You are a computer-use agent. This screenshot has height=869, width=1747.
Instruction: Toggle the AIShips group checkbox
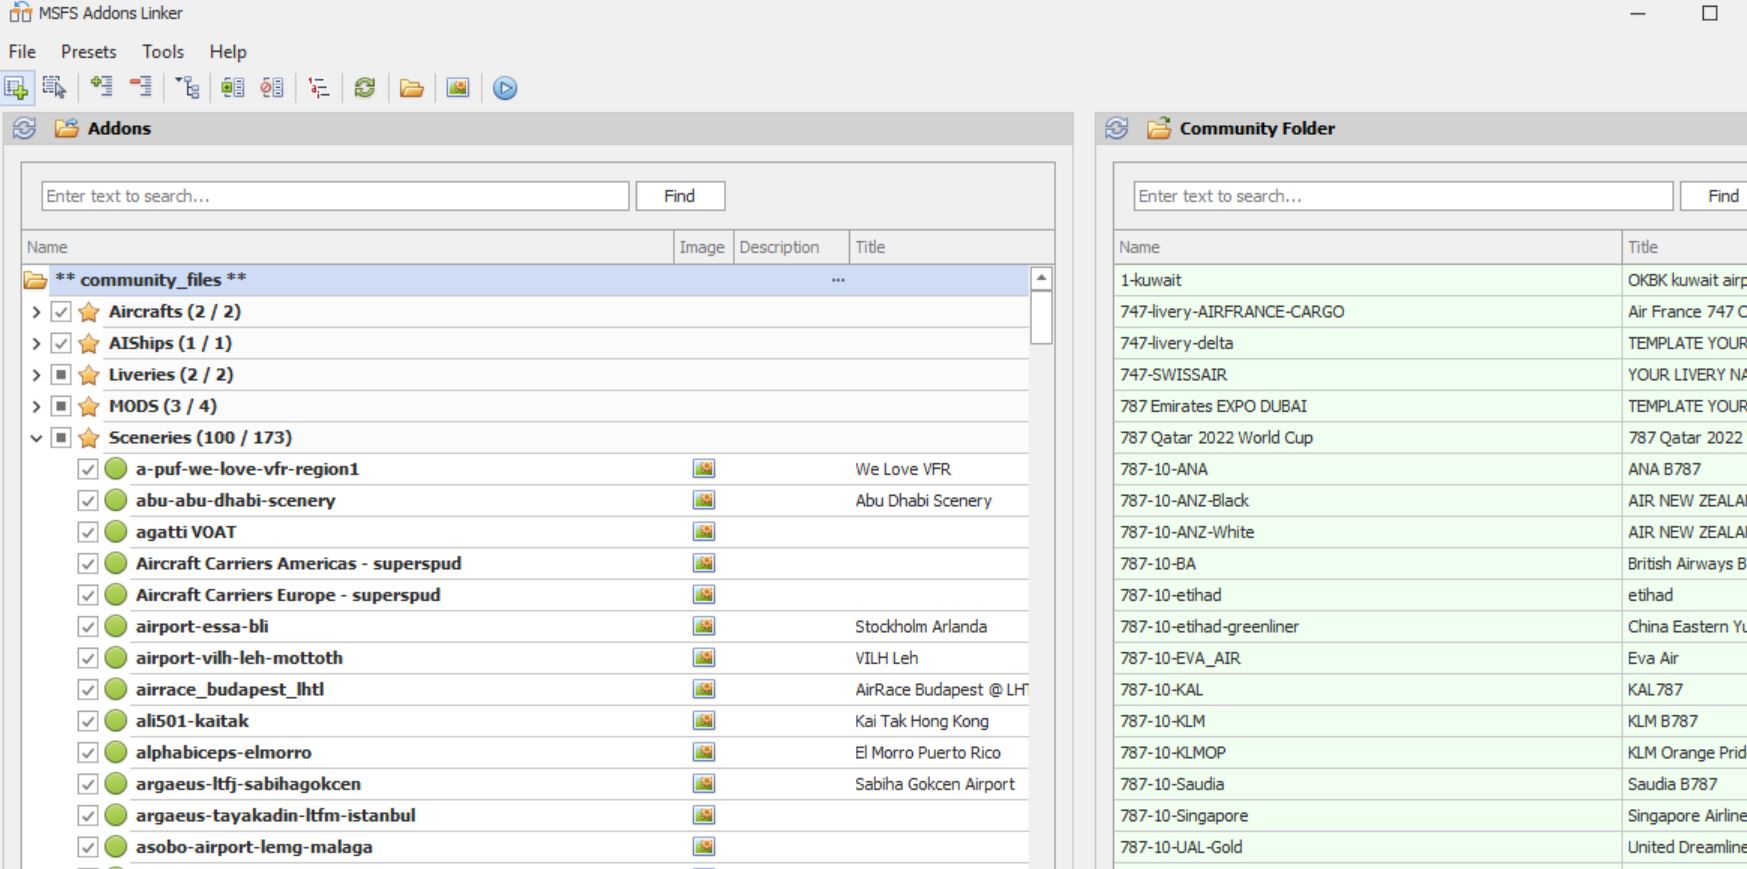click(61, 343)
